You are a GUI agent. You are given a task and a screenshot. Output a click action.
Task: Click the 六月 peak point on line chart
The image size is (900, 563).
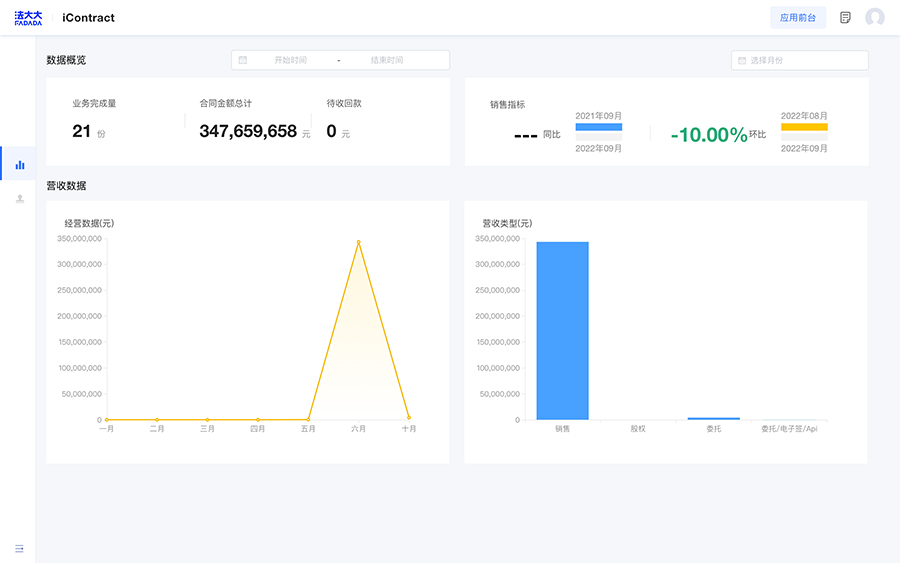pyautogui.click(x=358, y=241)
